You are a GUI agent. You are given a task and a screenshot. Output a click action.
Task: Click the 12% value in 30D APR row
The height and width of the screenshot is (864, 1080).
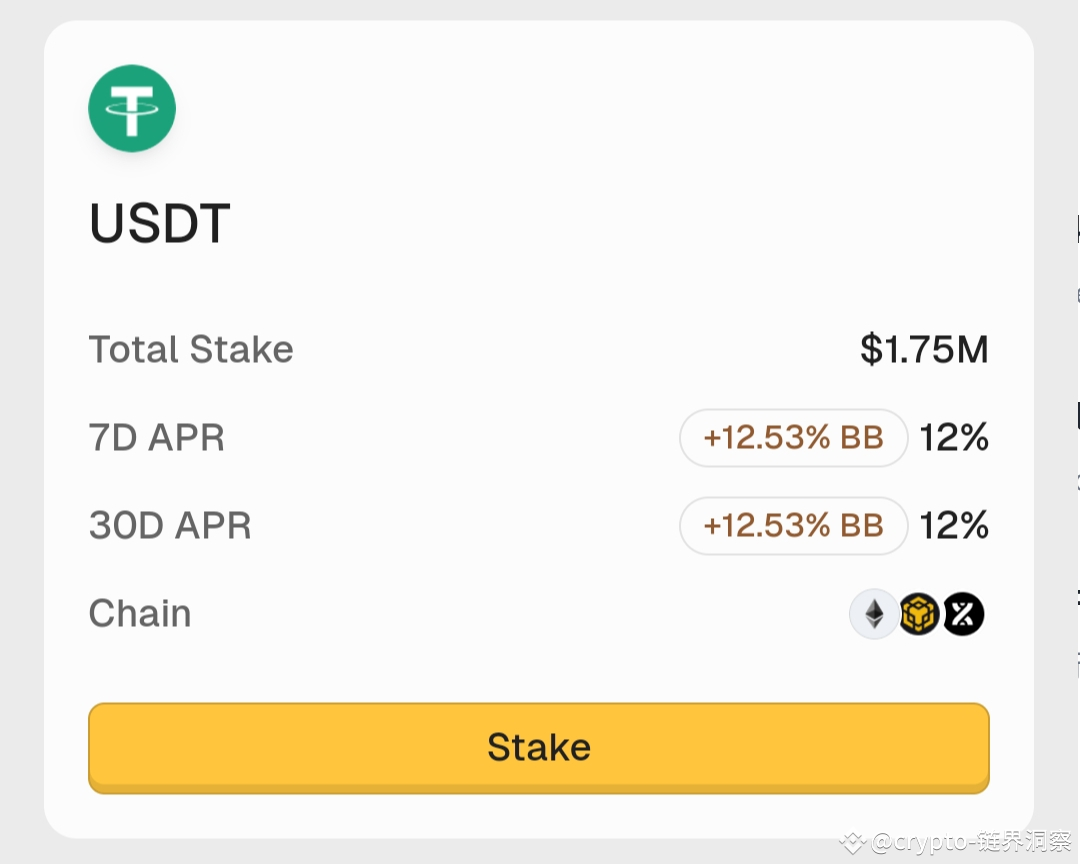click(x=954, y=526)
